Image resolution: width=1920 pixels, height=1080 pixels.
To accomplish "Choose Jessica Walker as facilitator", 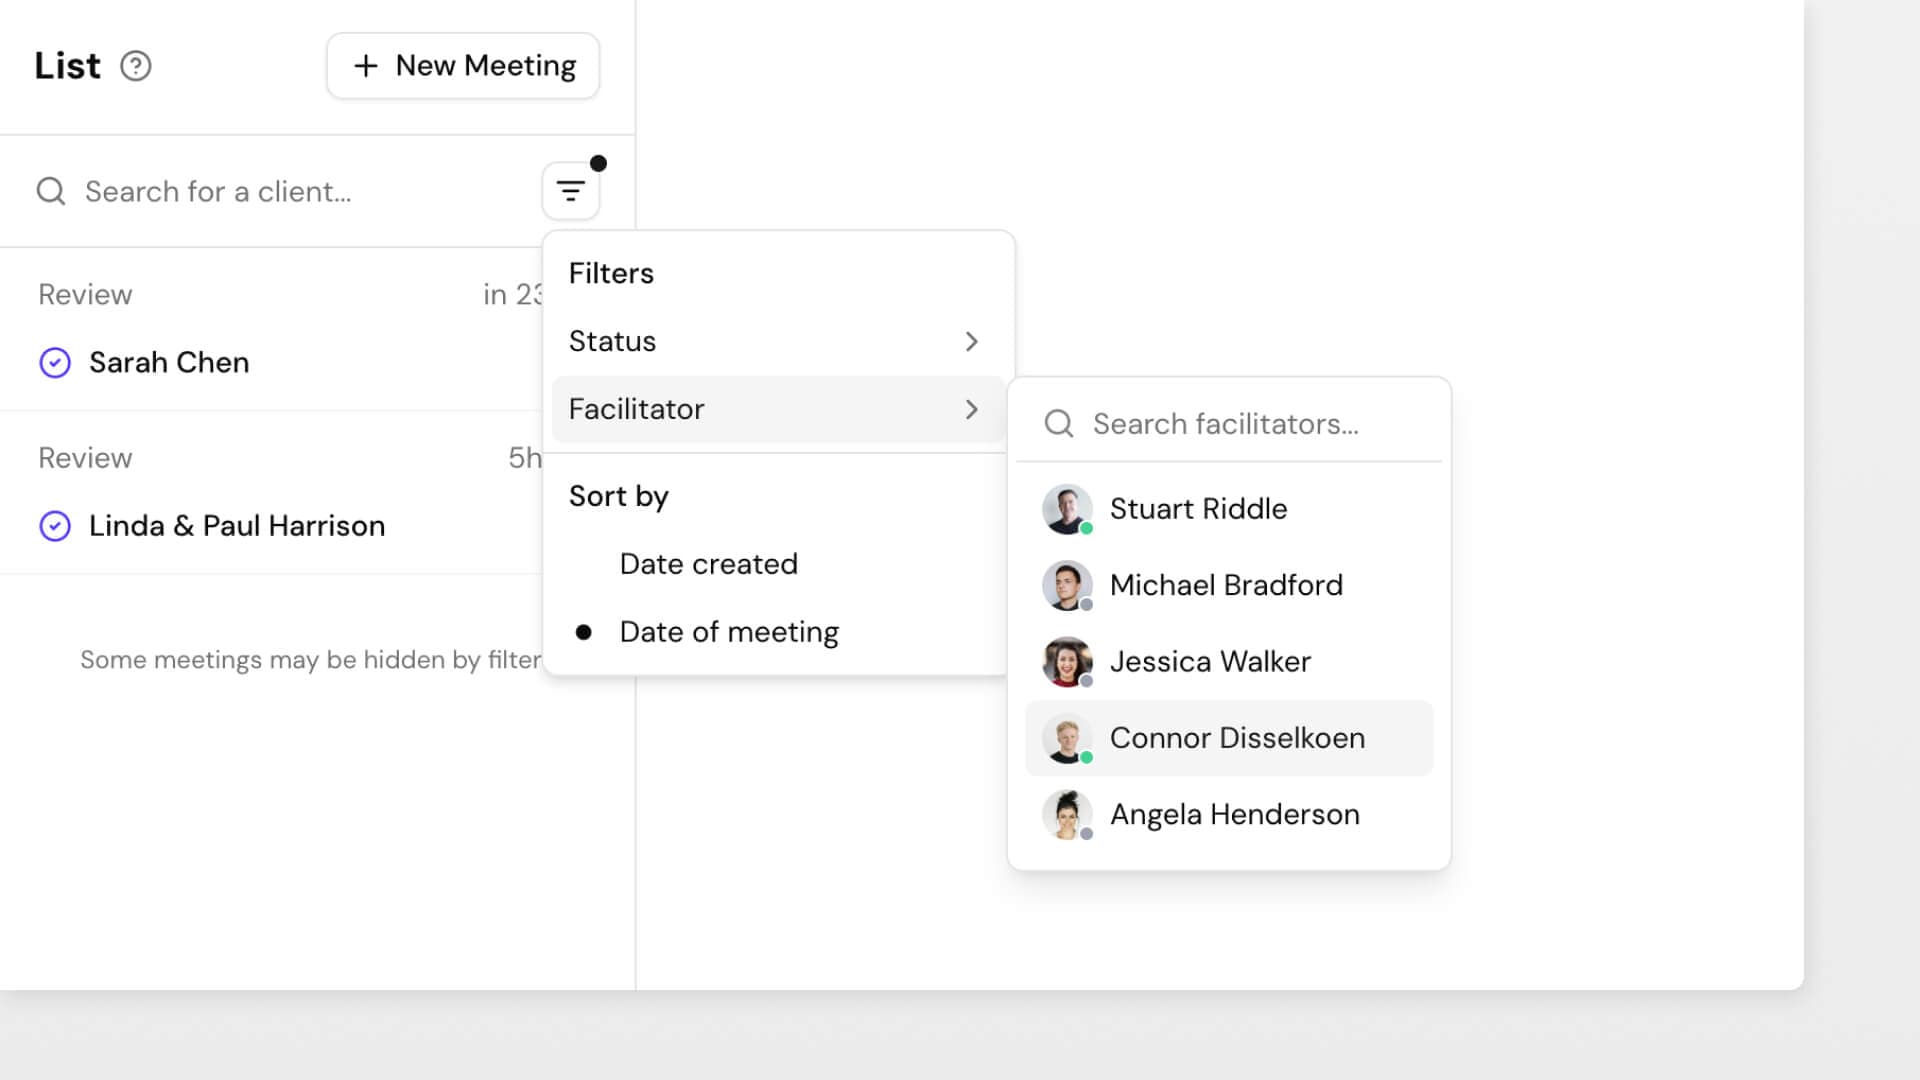I will click(x=1210, y=661).
